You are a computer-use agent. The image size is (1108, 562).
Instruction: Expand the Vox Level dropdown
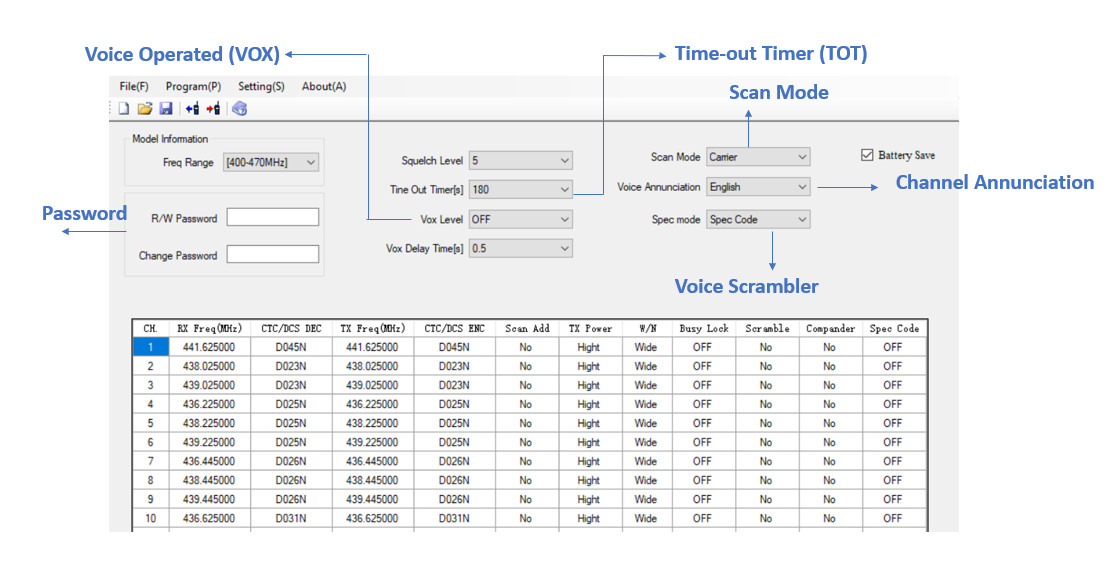520,219
